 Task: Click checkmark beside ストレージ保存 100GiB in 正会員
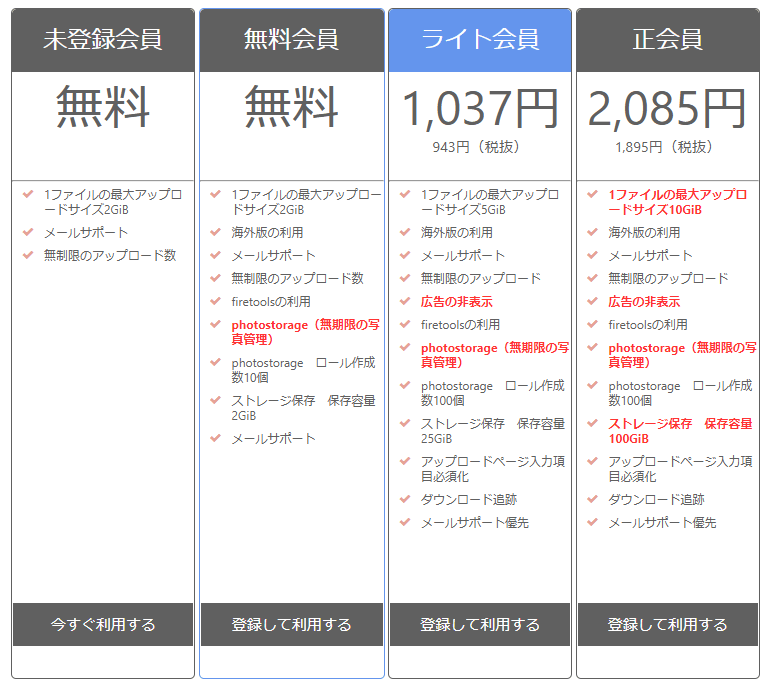click(x=593, y=424)
